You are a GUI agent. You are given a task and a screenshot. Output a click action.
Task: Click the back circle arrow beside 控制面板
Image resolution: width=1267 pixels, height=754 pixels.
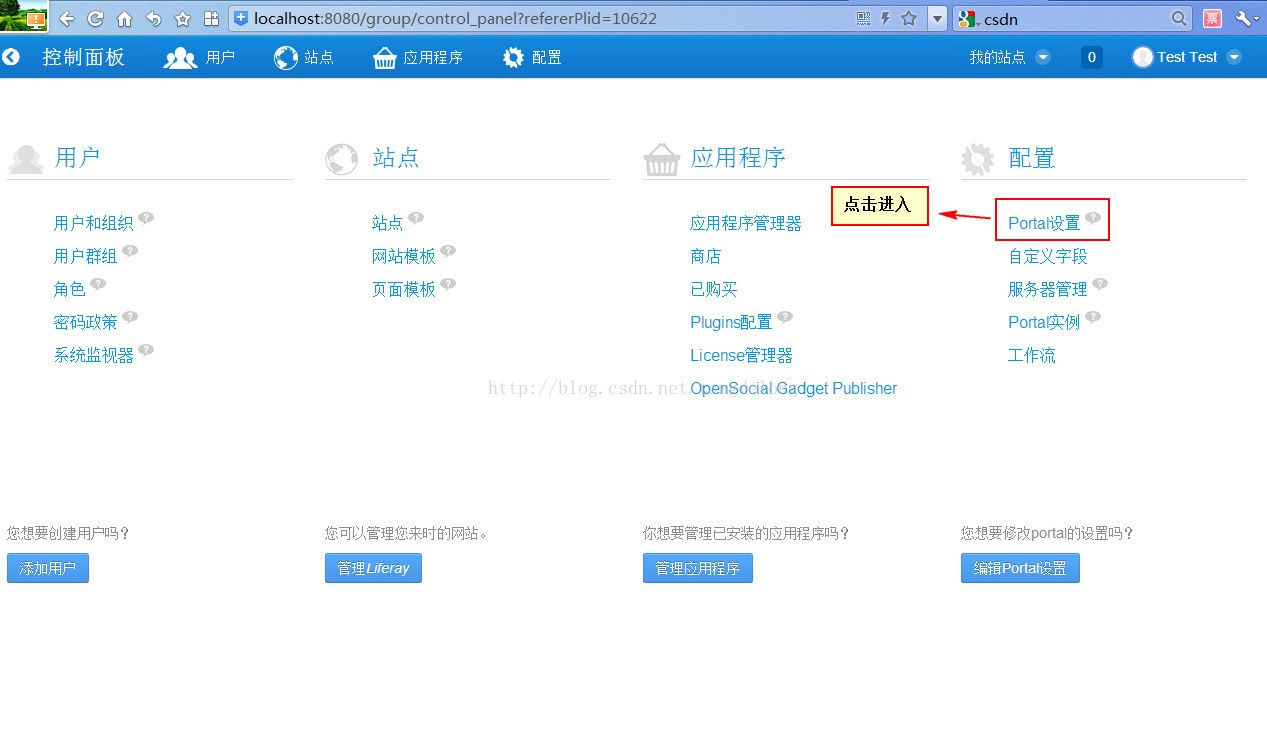(x=11, y=57)
